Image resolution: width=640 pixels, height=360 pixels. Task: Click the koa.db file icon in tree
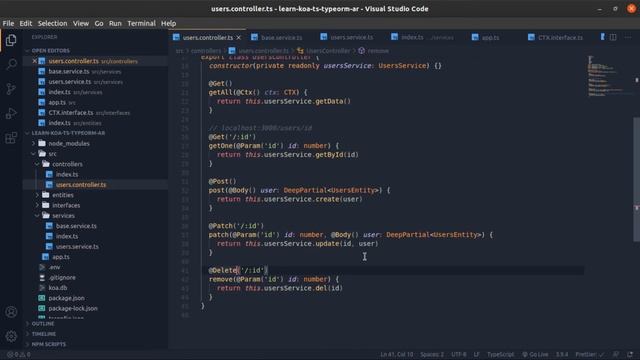click(x=42, y=288)
